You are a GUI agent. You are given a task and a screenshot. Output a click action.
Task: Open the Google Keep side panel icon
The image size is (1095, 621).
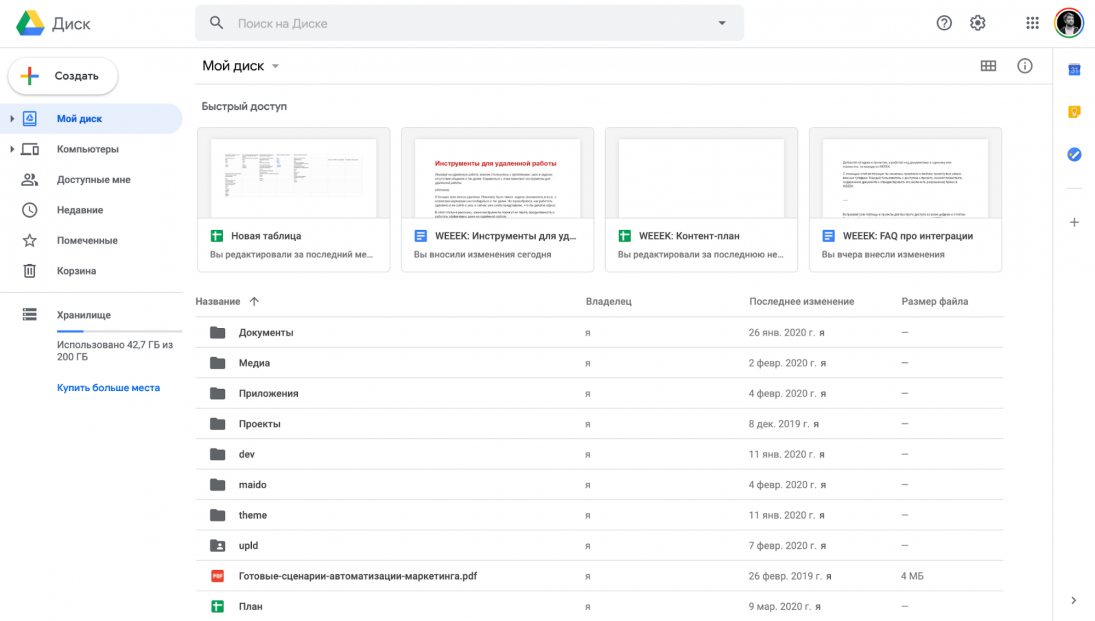[1074, 112]
